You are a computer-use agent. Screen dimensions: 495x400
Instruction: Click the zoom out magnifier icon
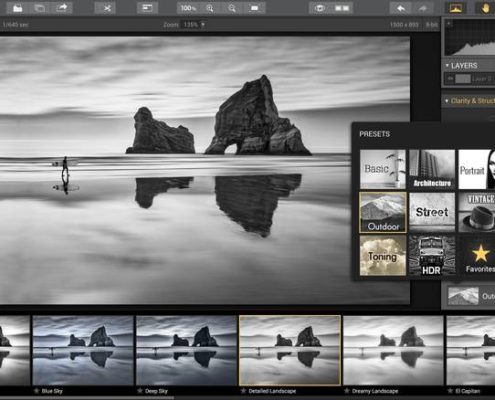tap(232, 8)
